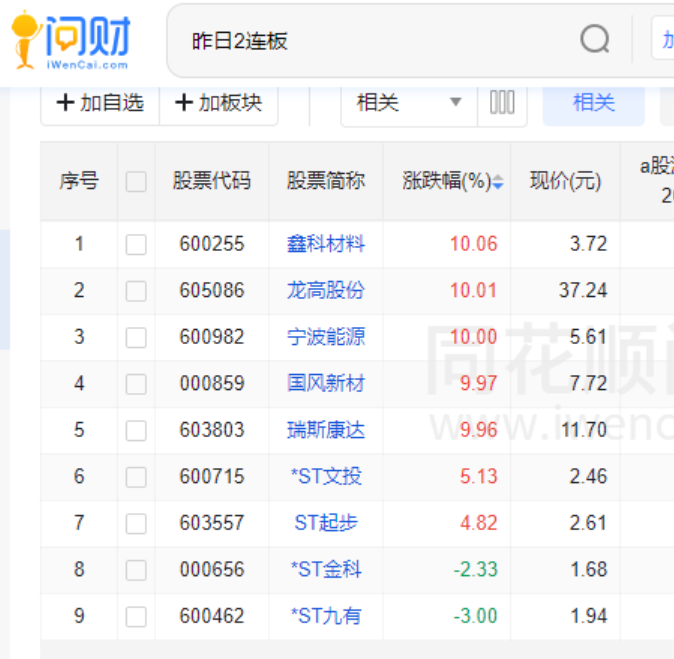Click the 加自选 button
The height and width of the screenshot is (659, 674).
(x=100, y=103)
